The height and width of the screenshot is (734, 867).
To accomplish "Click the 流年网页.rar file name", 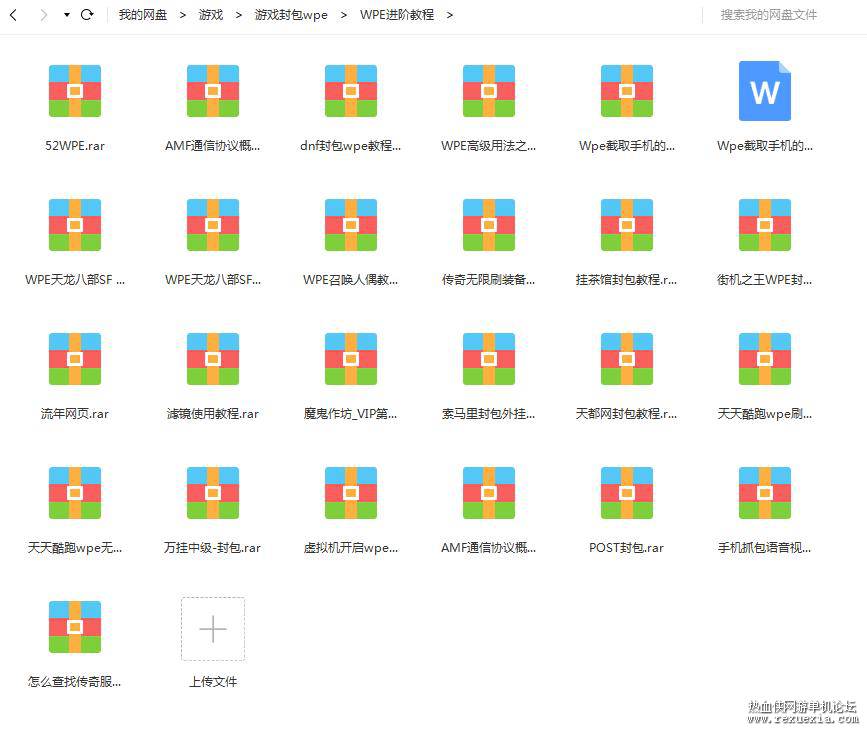I will click(75, 414).
